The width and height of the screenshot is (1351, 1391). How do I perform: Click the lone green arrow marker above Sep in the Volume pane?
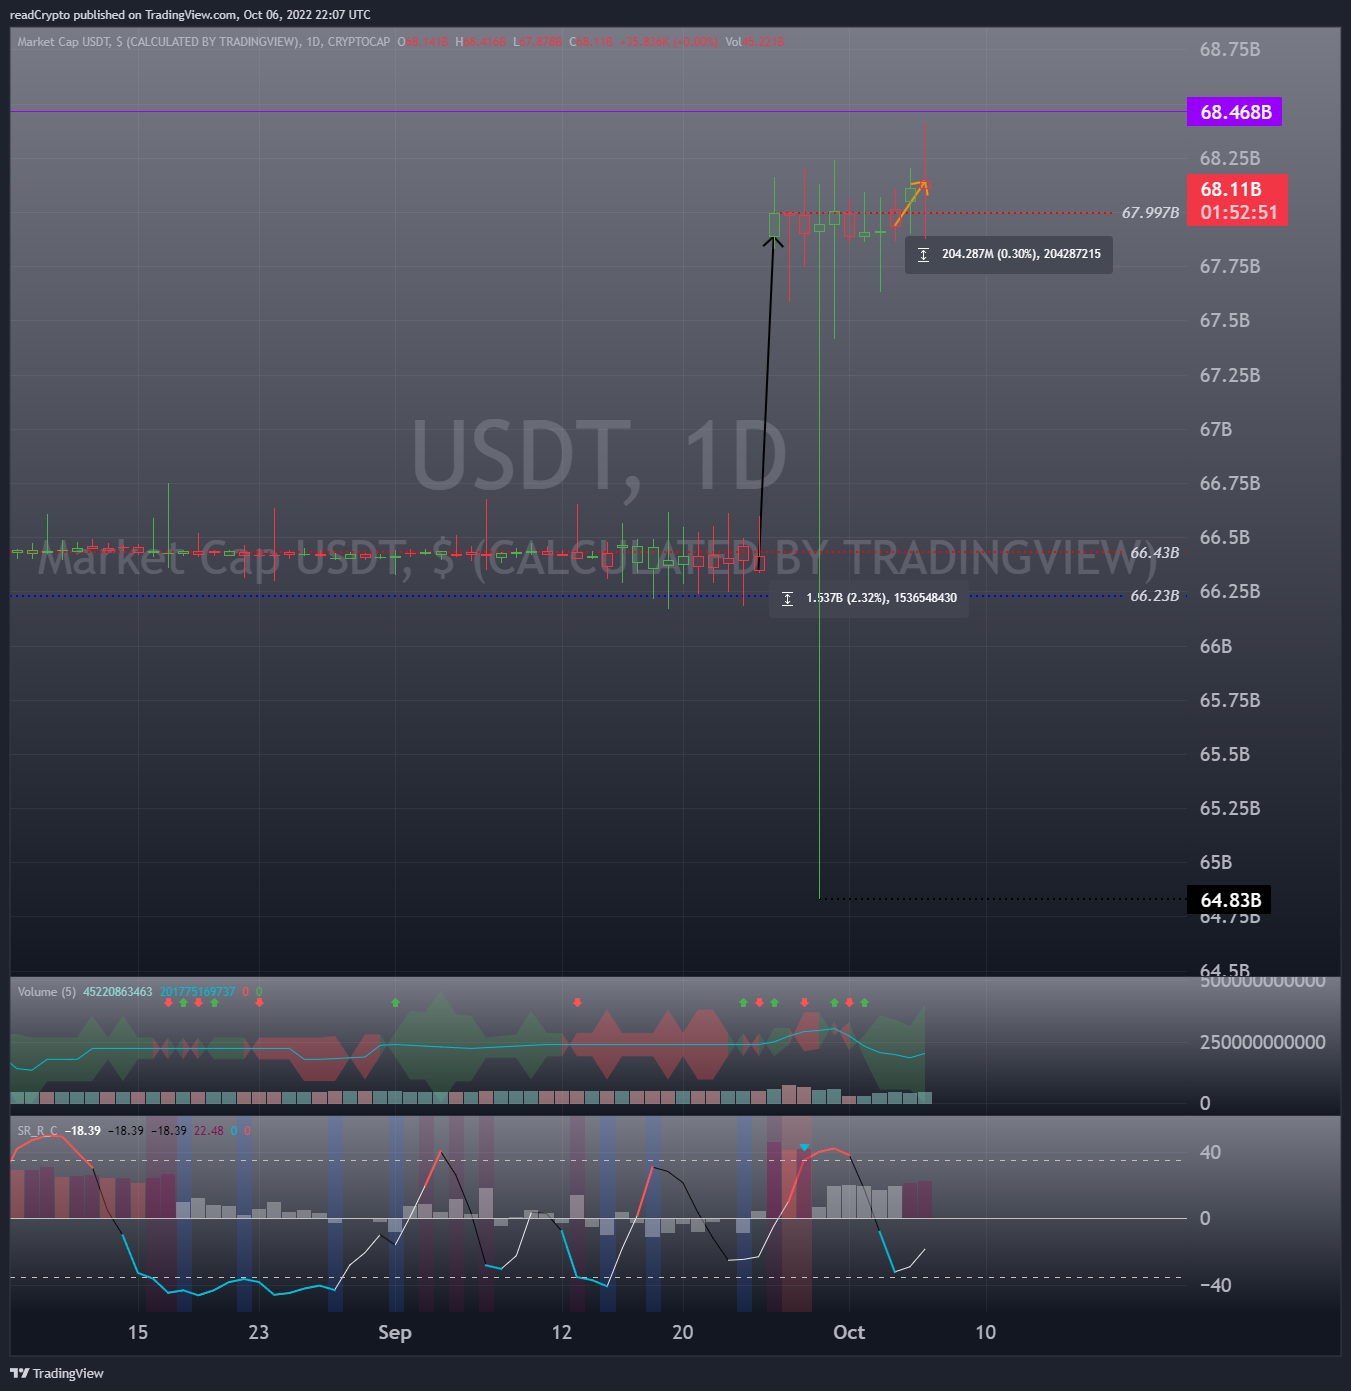[x=395, y=1002]
